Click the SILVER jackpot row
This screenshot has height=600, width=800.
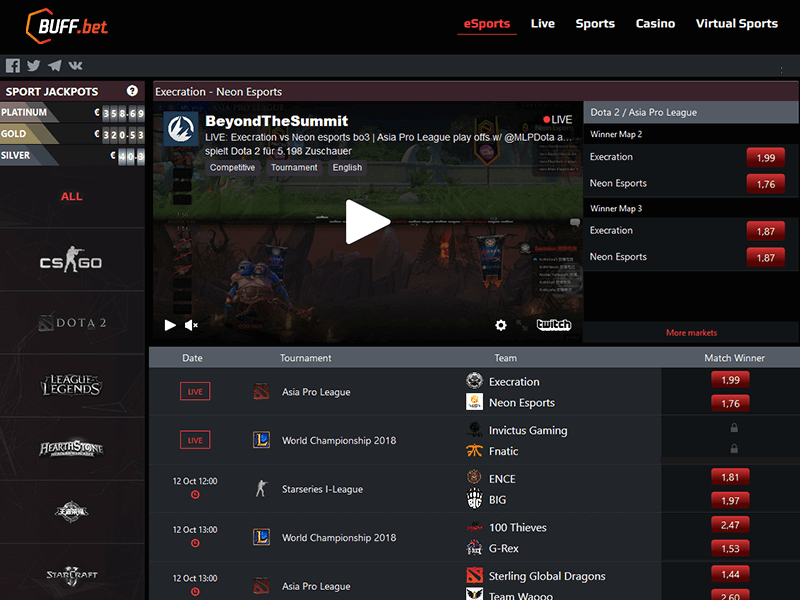click(72, 156)
